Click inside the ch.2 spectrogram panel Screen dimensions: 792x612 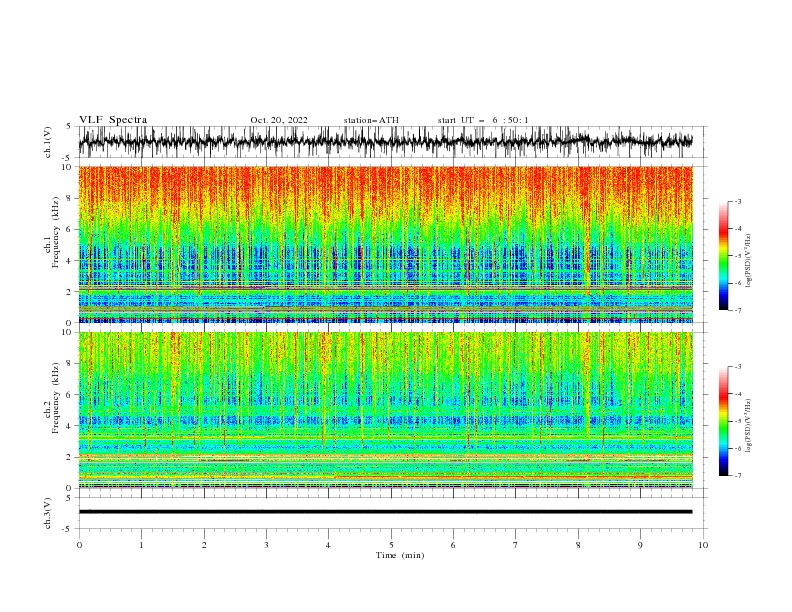coord(385,410)
